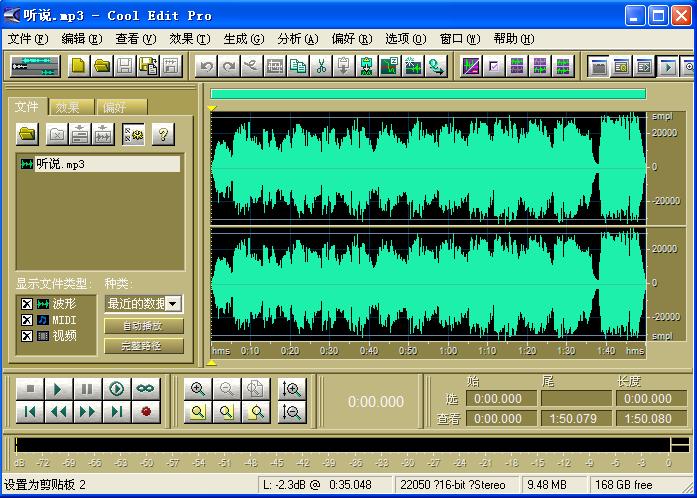Click the 自动播放 button

point(144,326)
